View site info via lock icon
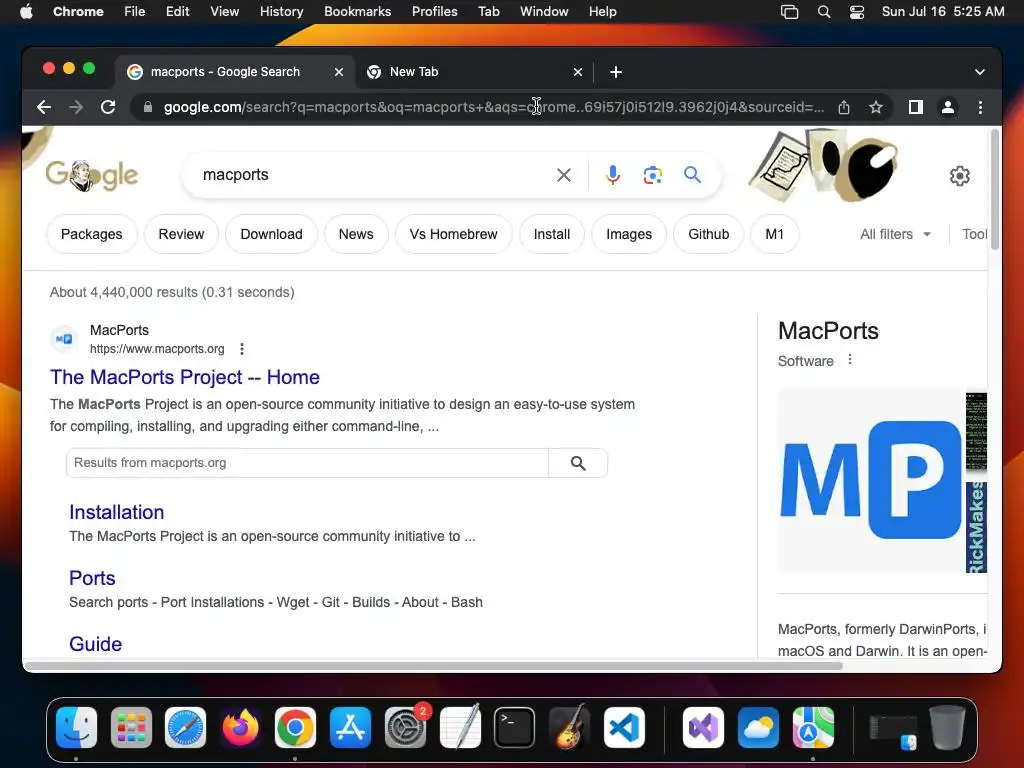The height and width of the screenshot is (768, 1024). pyautogui.click(x=148, y=107)
